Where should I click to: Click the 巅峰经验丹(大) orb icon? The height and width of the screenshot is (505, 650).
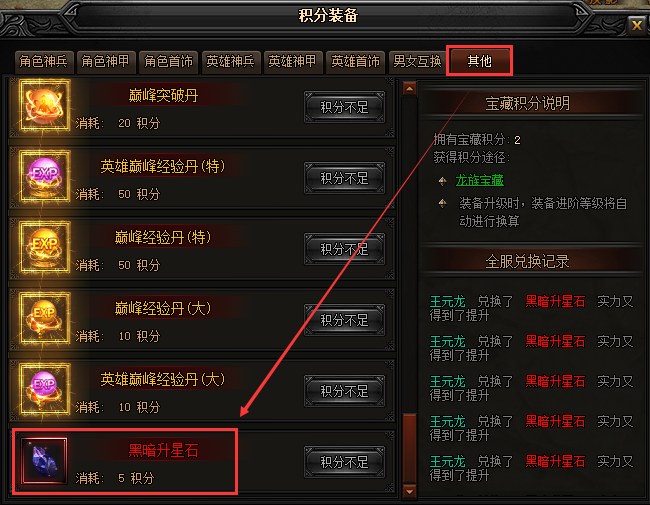coord(44,318)
